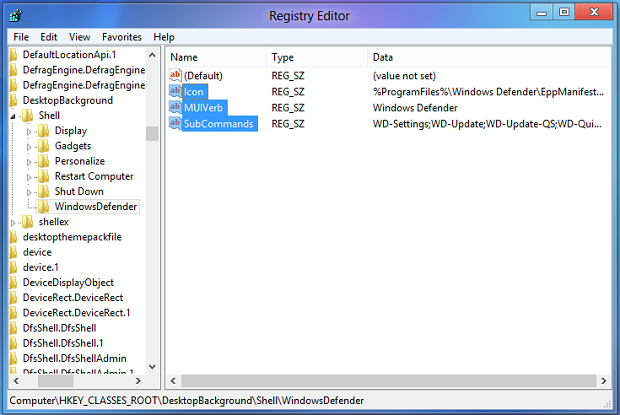Image resolution: width=620 pixels, height=415 pixels.
Task: Click the Shell folder icon
Action: pos(28,116)
